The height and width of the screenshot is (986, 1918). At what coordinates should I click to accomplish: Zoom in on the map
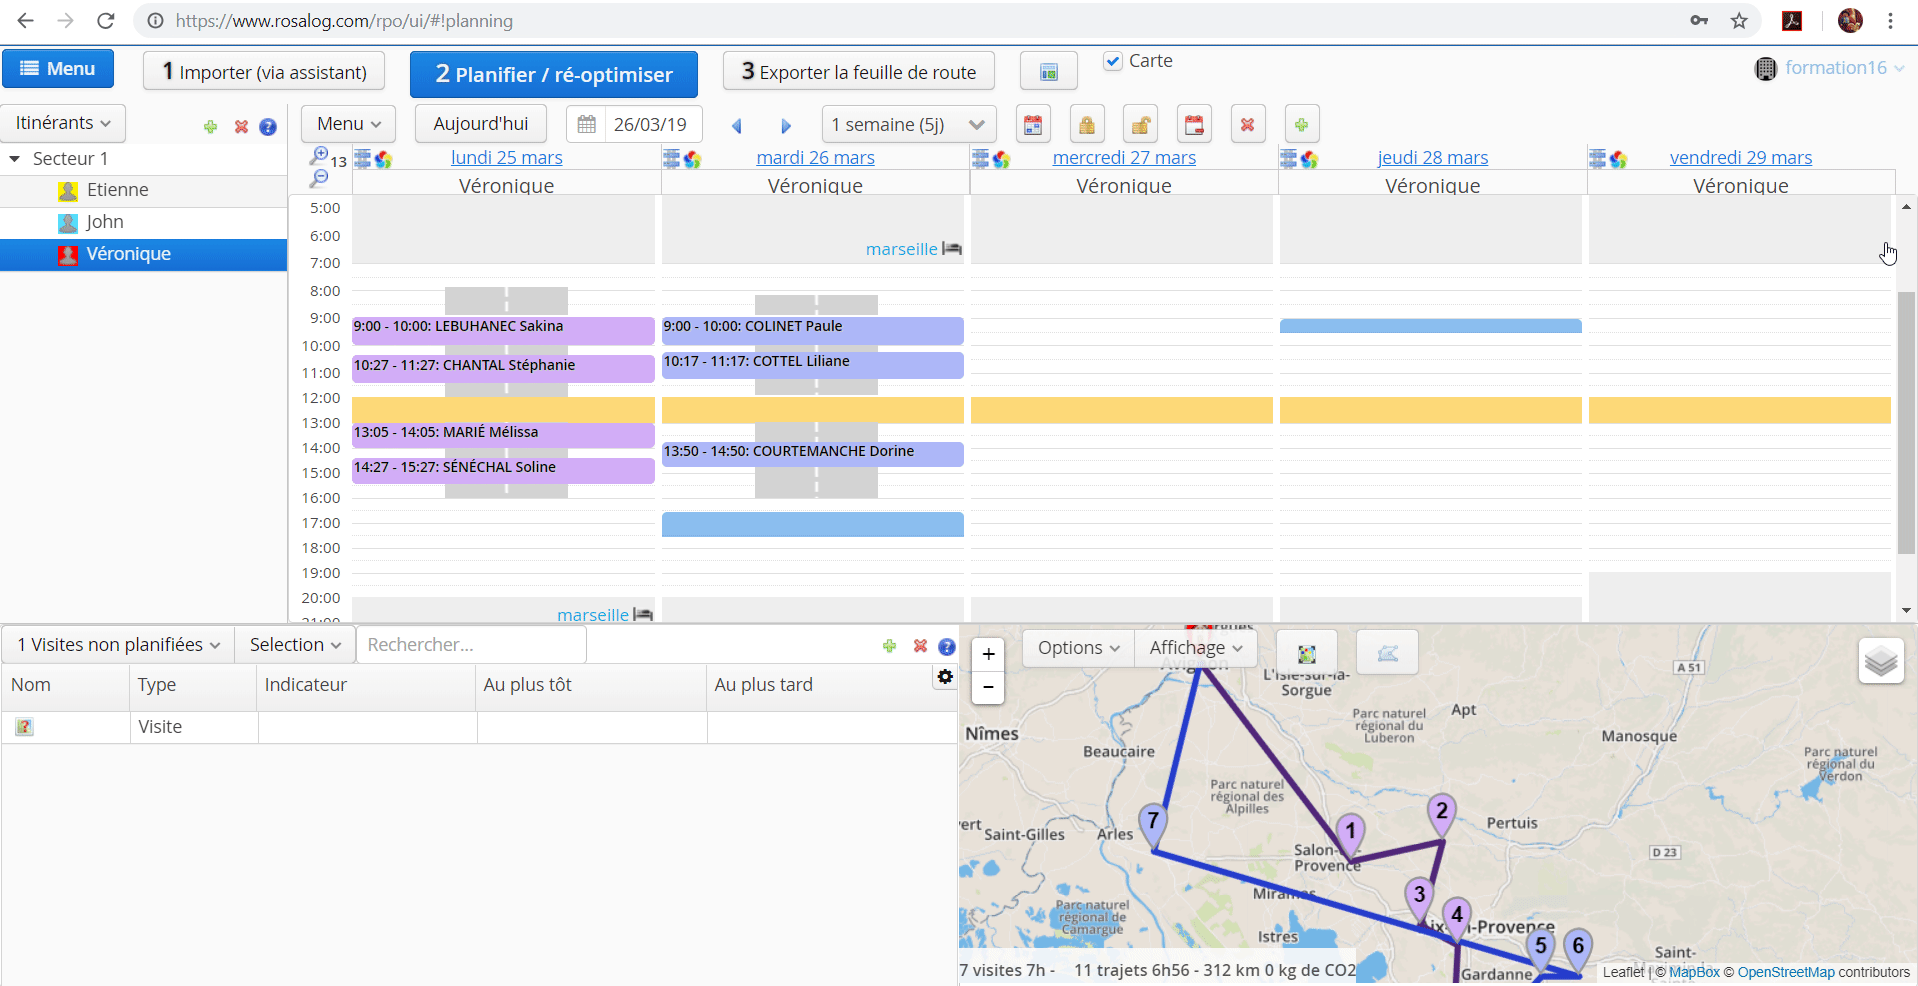point(988,654)
